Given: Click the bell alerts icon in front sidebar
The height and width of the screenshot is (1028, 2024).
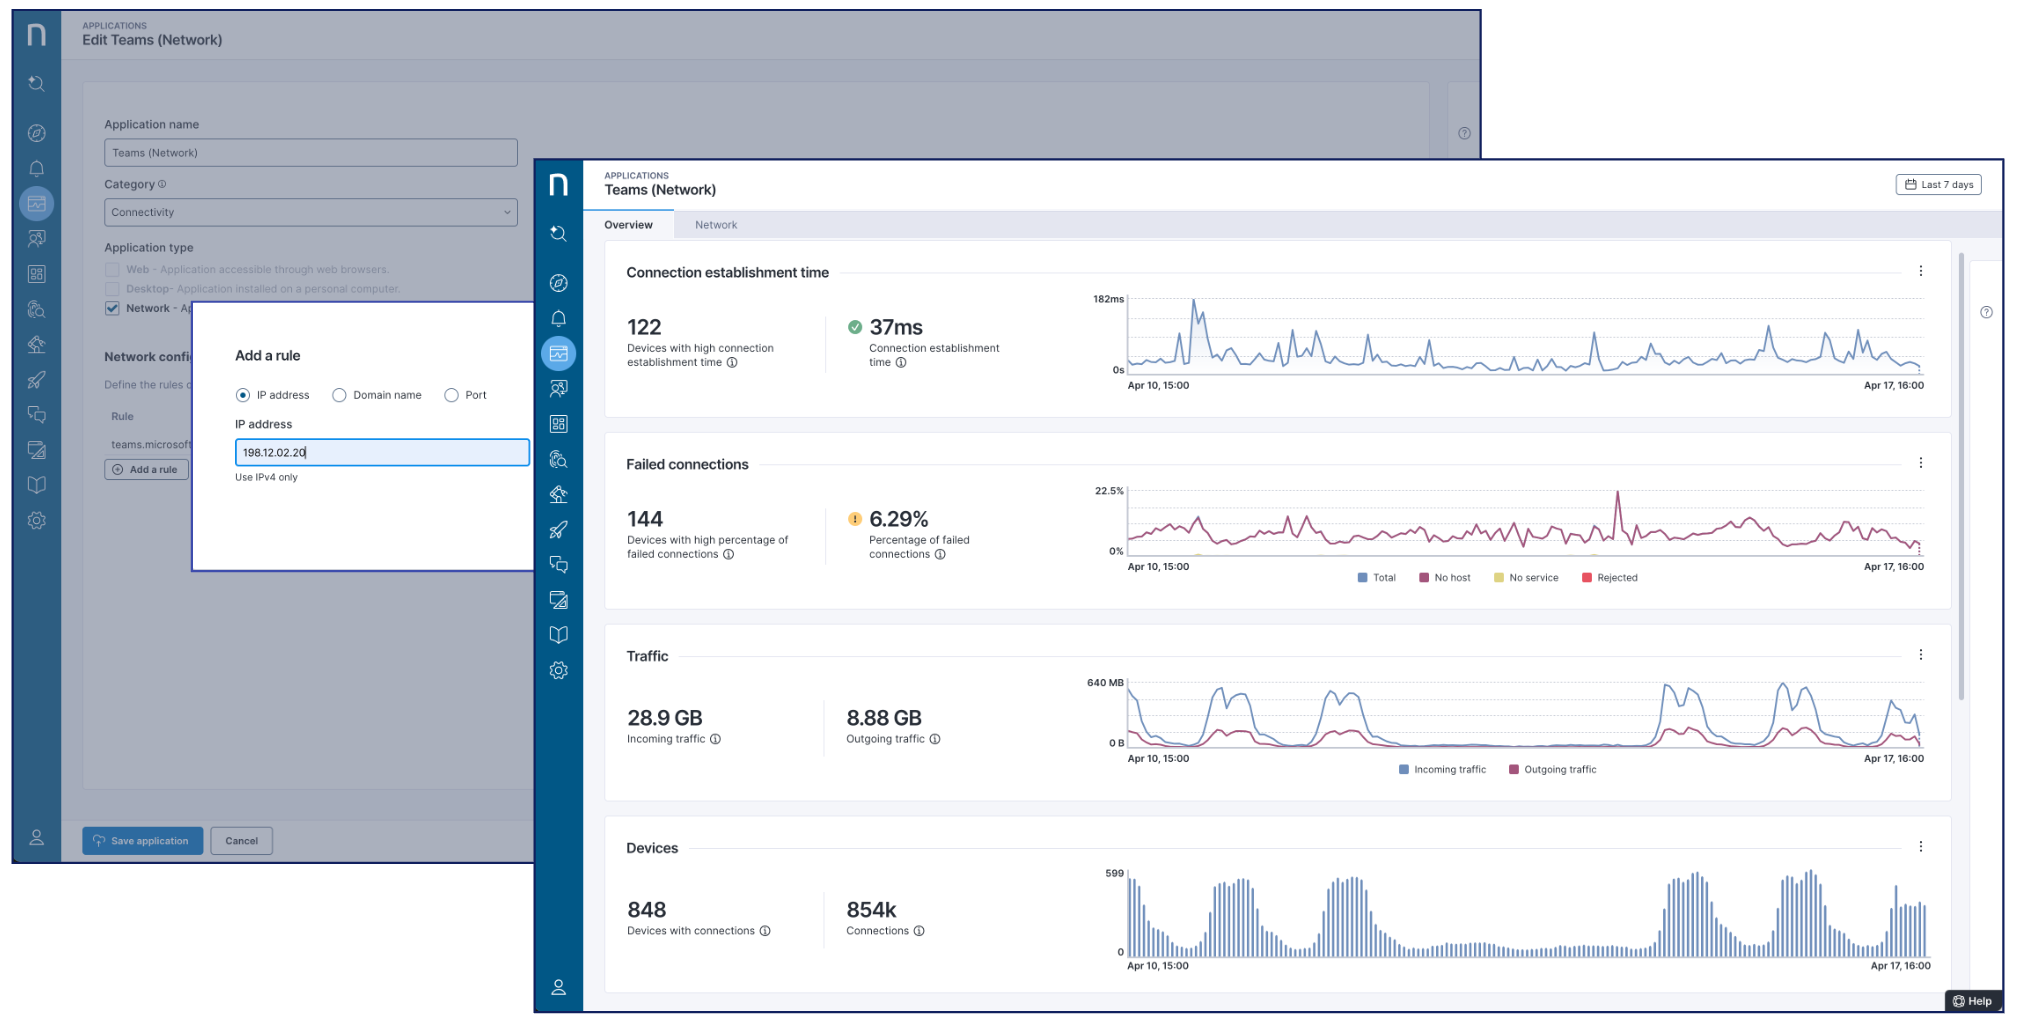Looking at the screenshot, I should [x=558, y=319].
